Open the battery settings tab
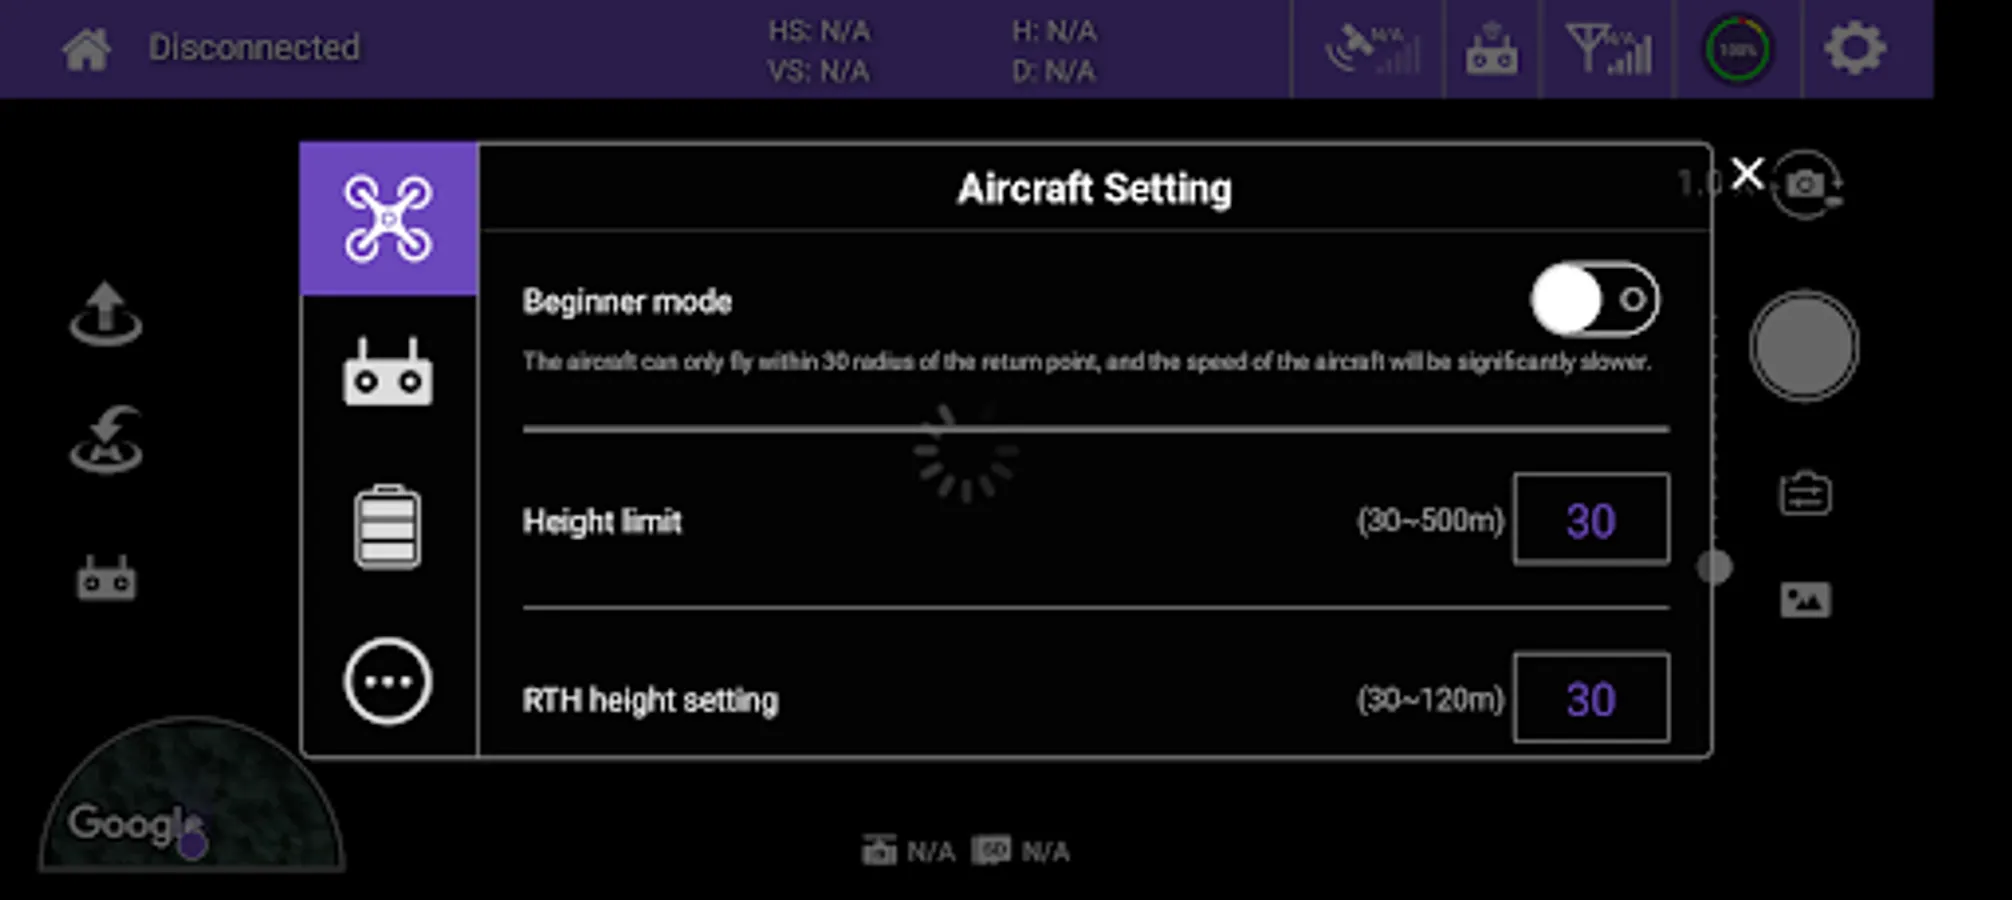Screen dimensions: 2012x900 point(388,527)
